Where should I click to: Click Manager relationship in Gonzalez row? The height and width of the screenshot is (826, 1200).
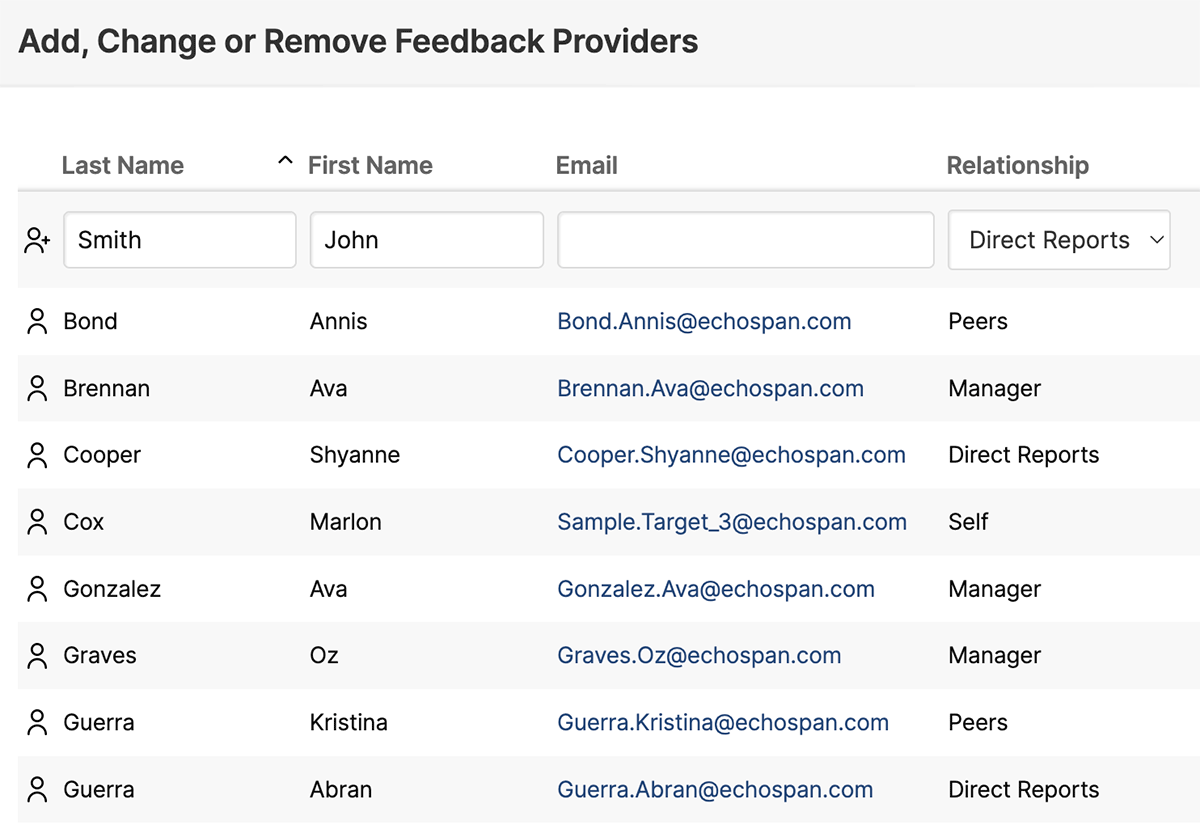tap(995, 589)
